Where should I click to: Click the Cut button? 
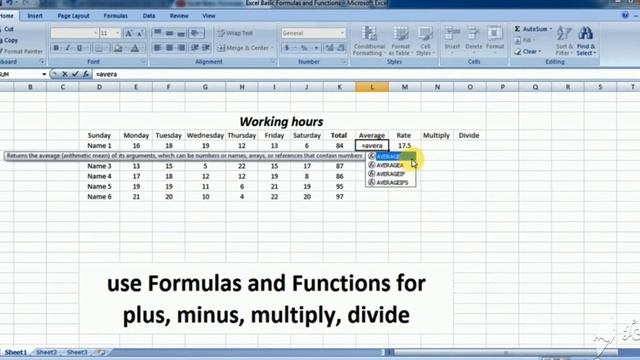tap(7, 29)
